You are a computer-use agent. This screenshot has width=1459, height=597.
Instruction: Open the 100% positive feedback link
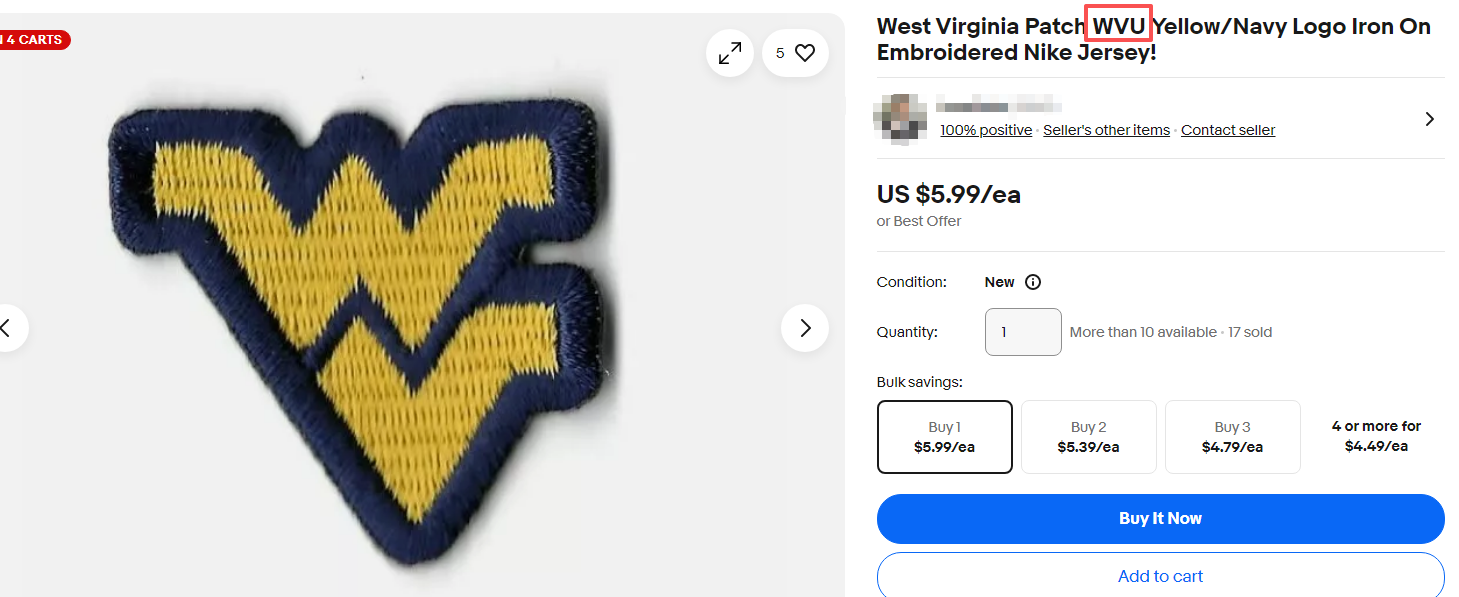[985, 129]
